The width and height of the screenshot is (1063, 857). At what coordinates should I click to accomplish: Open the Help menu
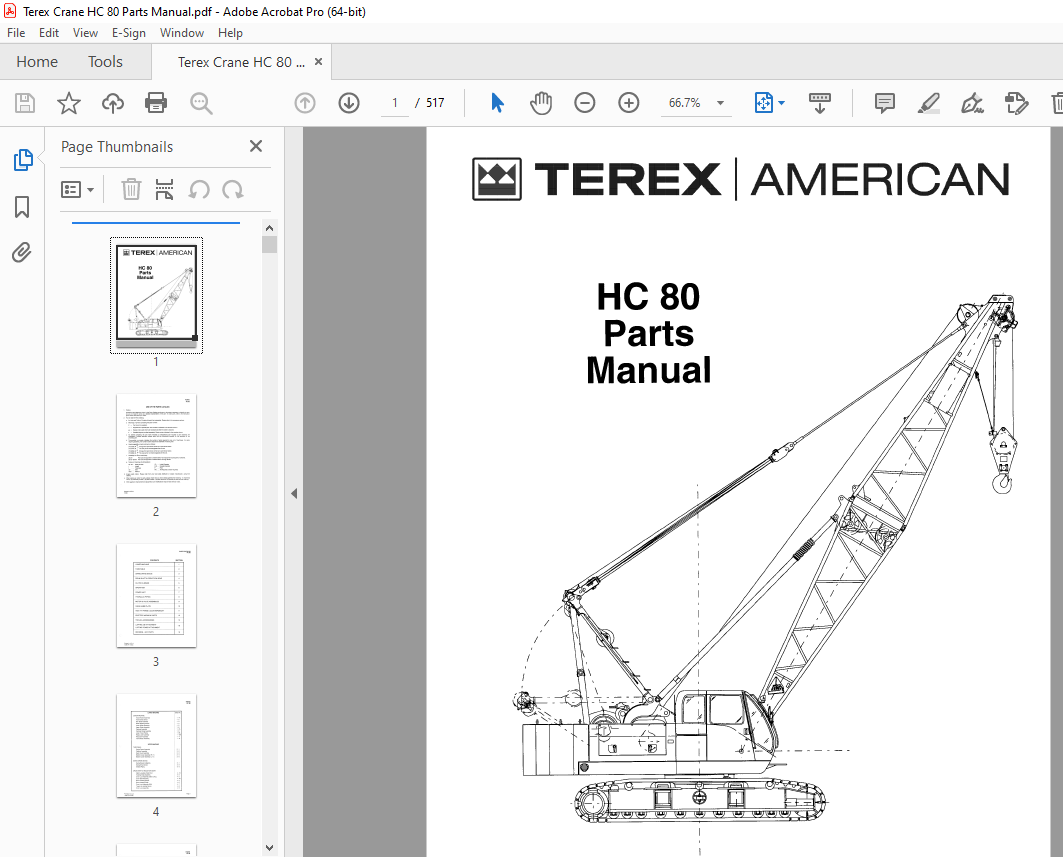click(x=230, y=33)
